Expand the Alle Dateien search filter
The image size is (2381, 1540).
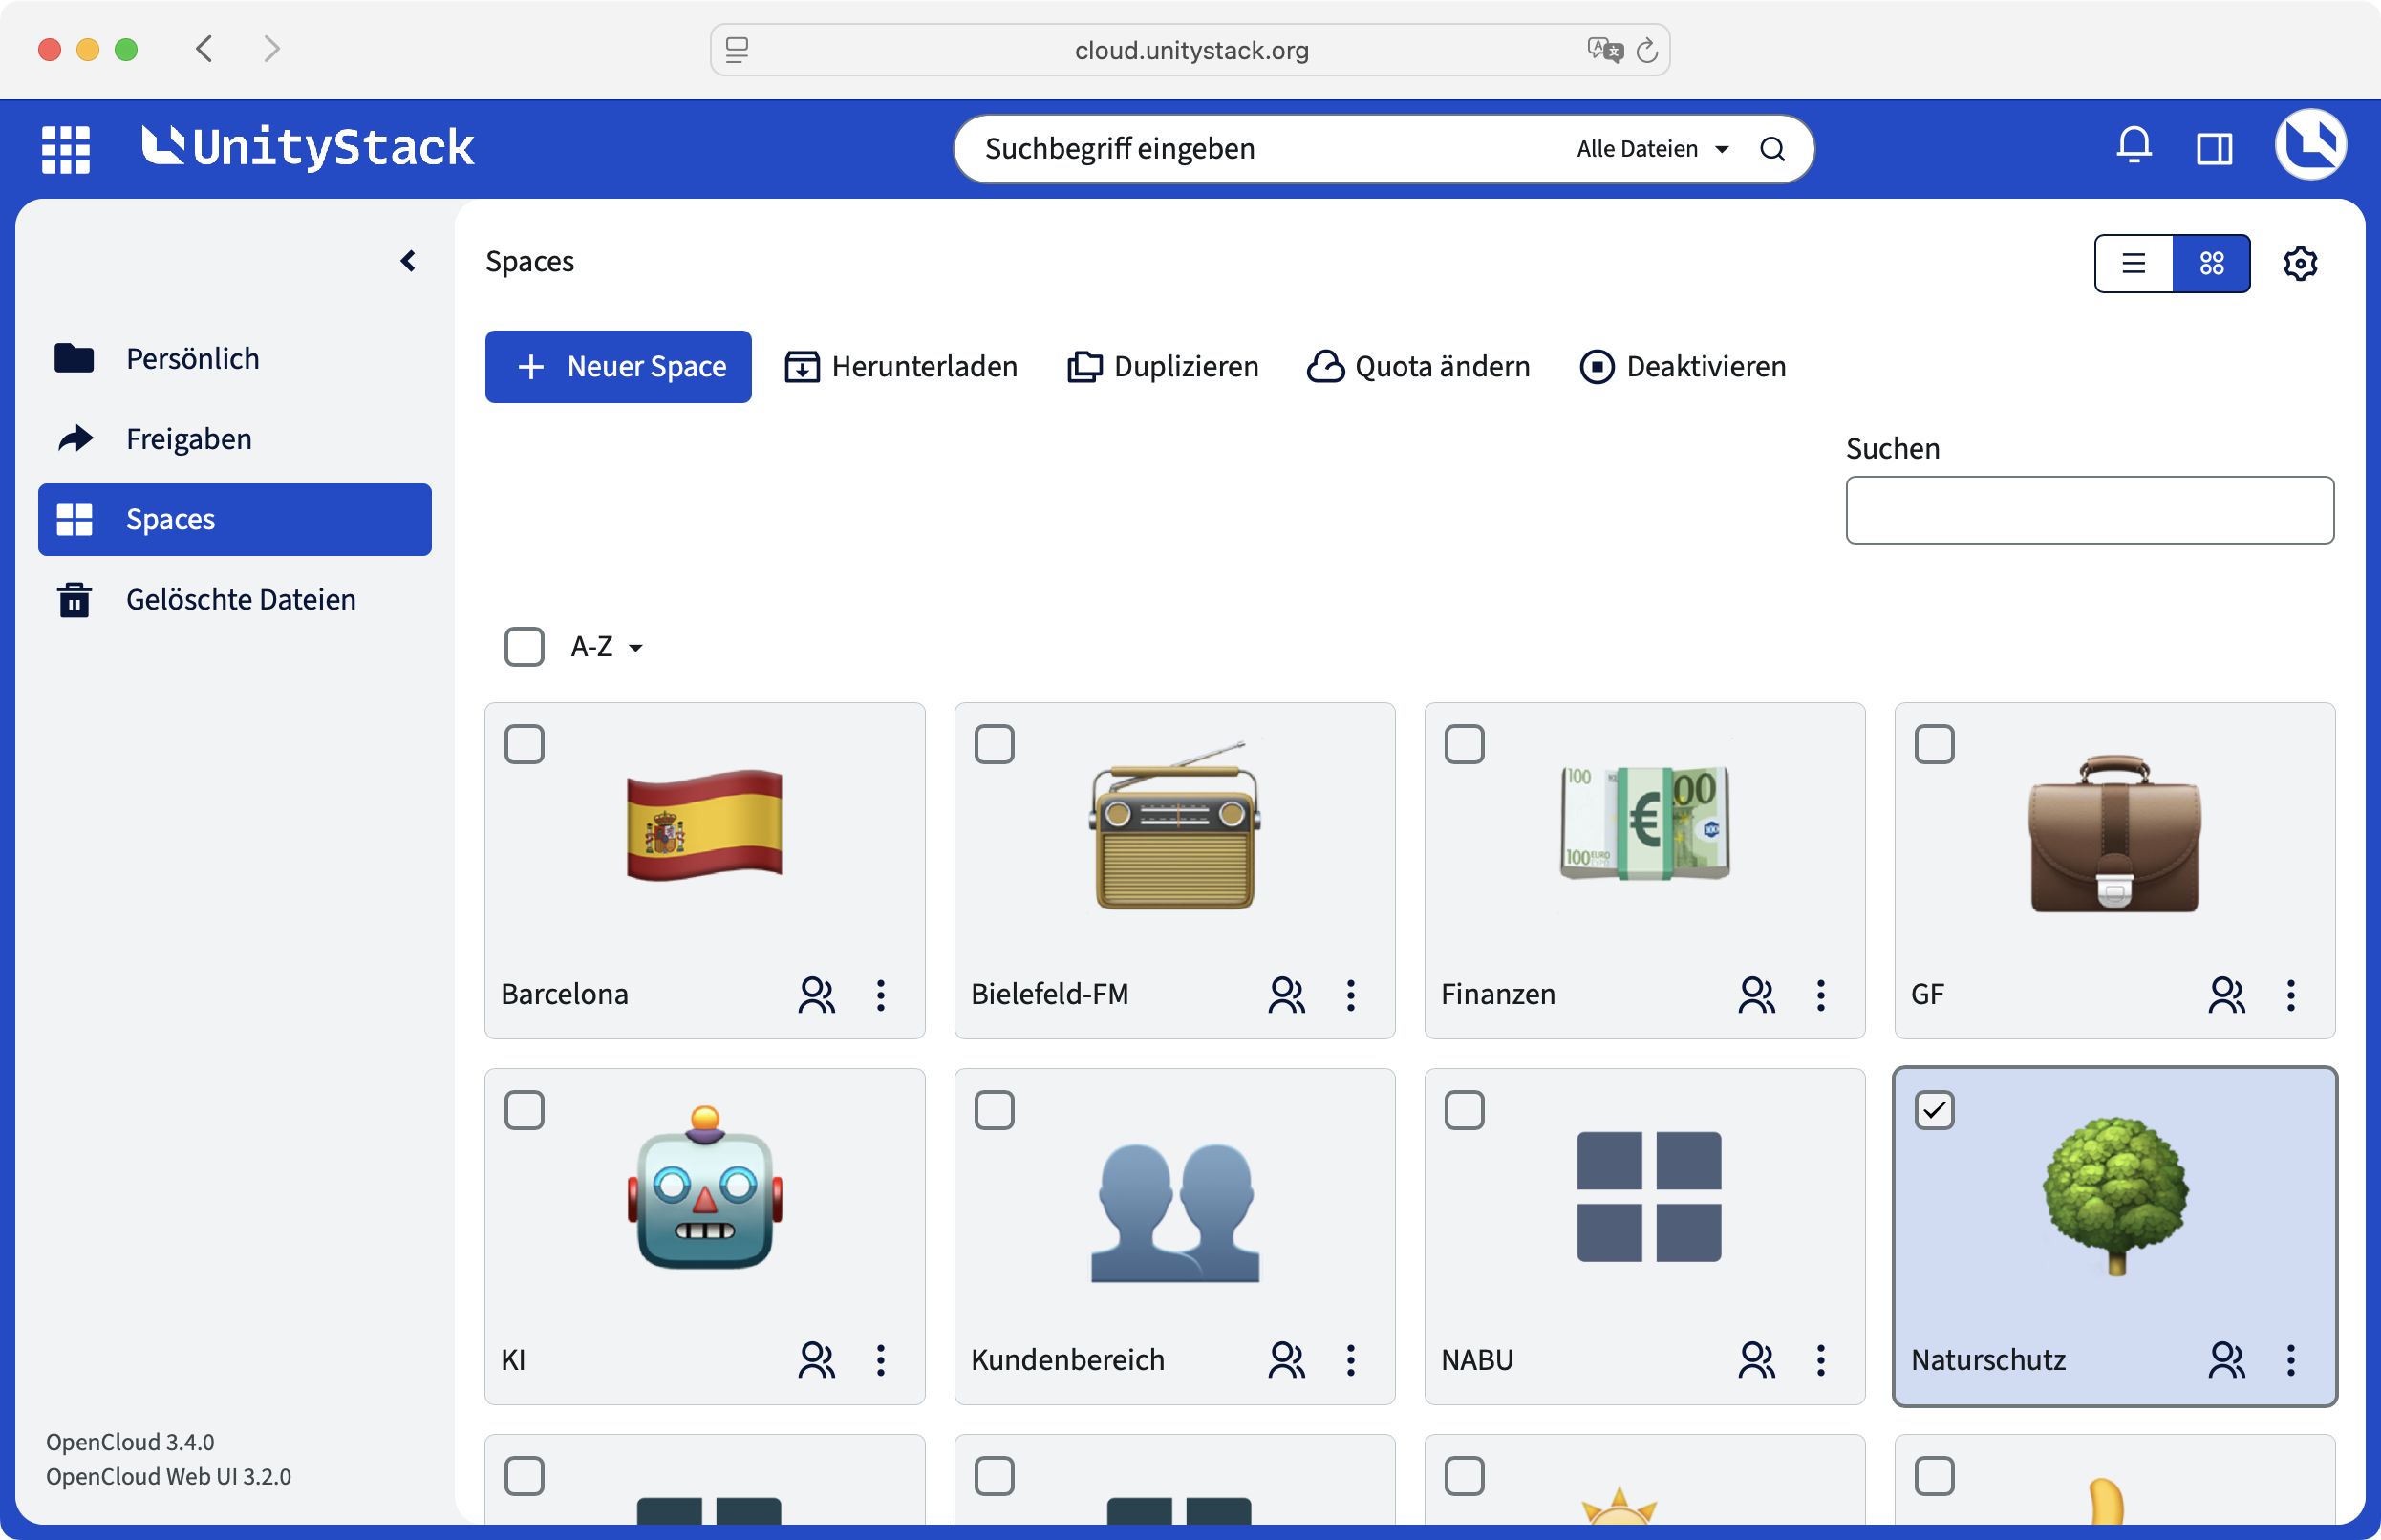point(1652,149)
